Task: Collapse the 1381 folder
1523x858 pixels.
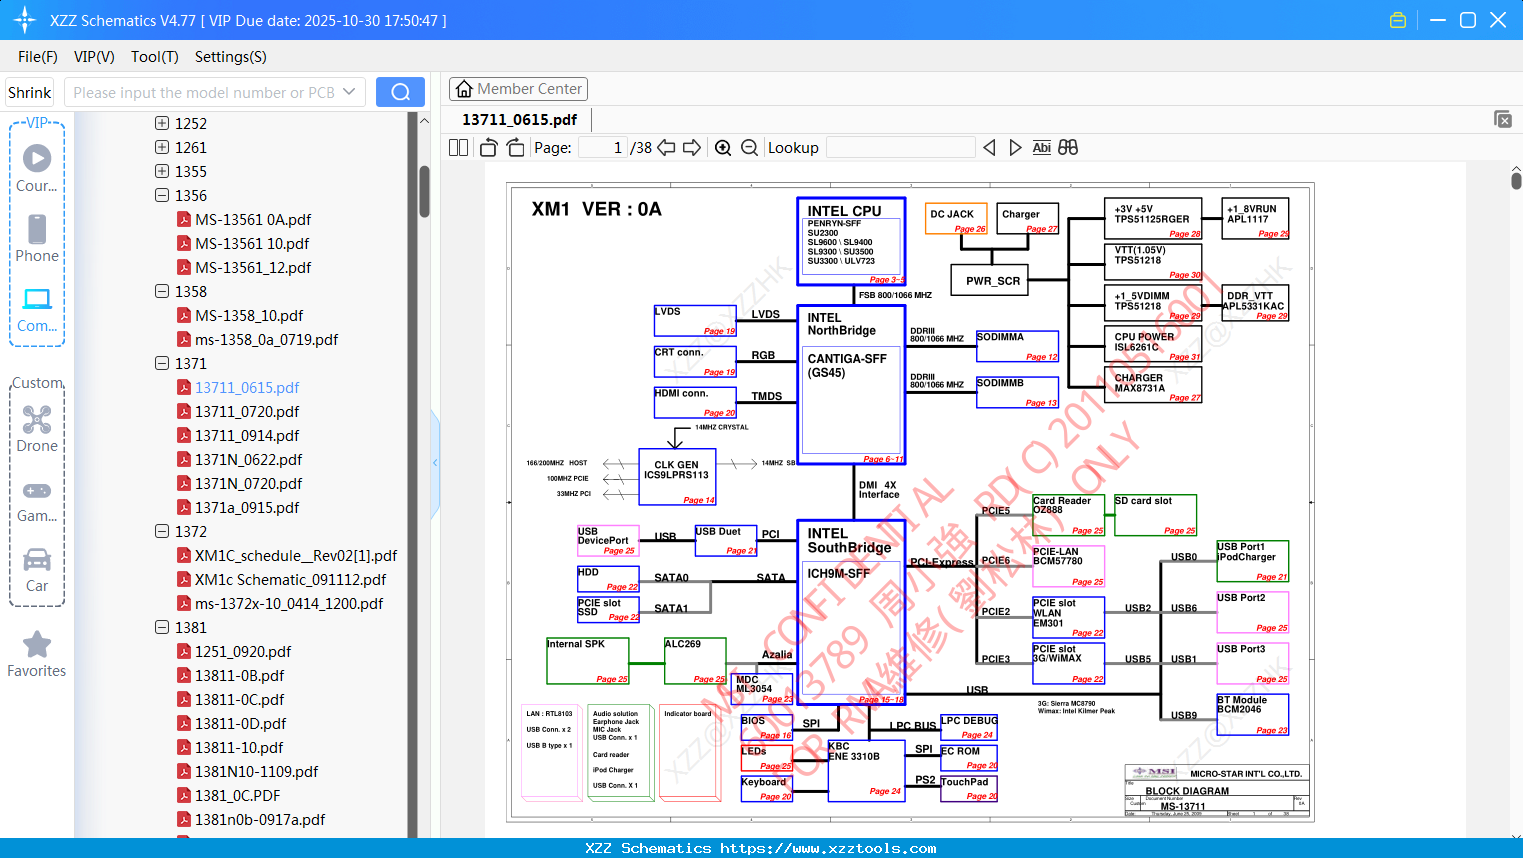Action: tap(162, 627)
